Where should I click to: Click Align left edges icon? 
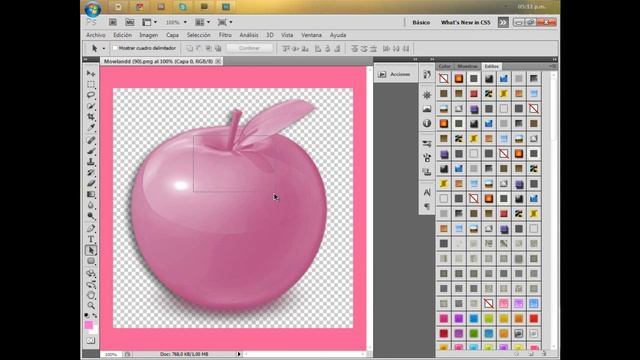(318, 49)
